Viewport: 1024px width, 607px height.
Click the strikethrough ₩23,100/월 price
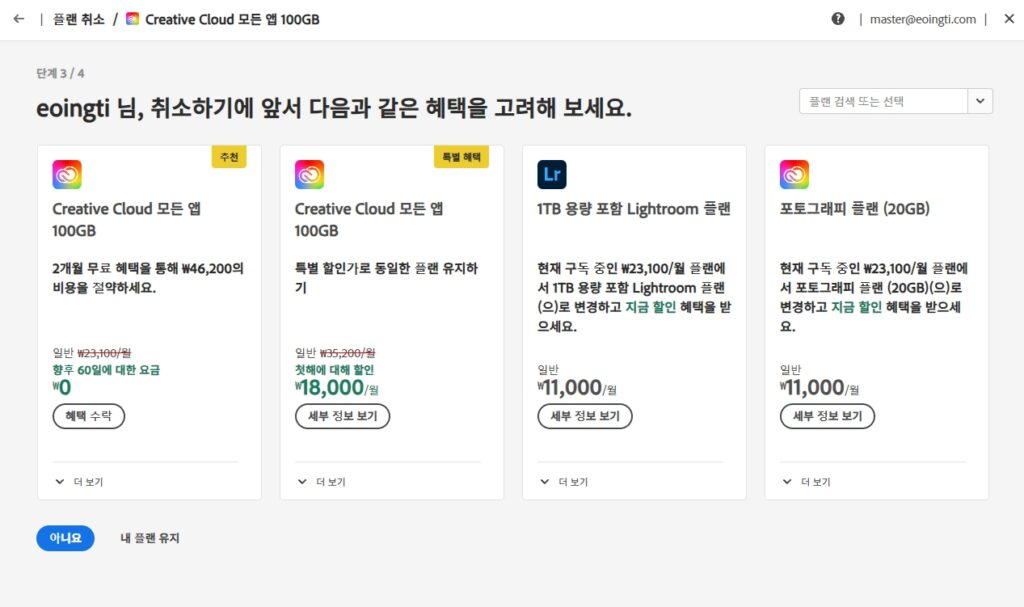point(104,353)
